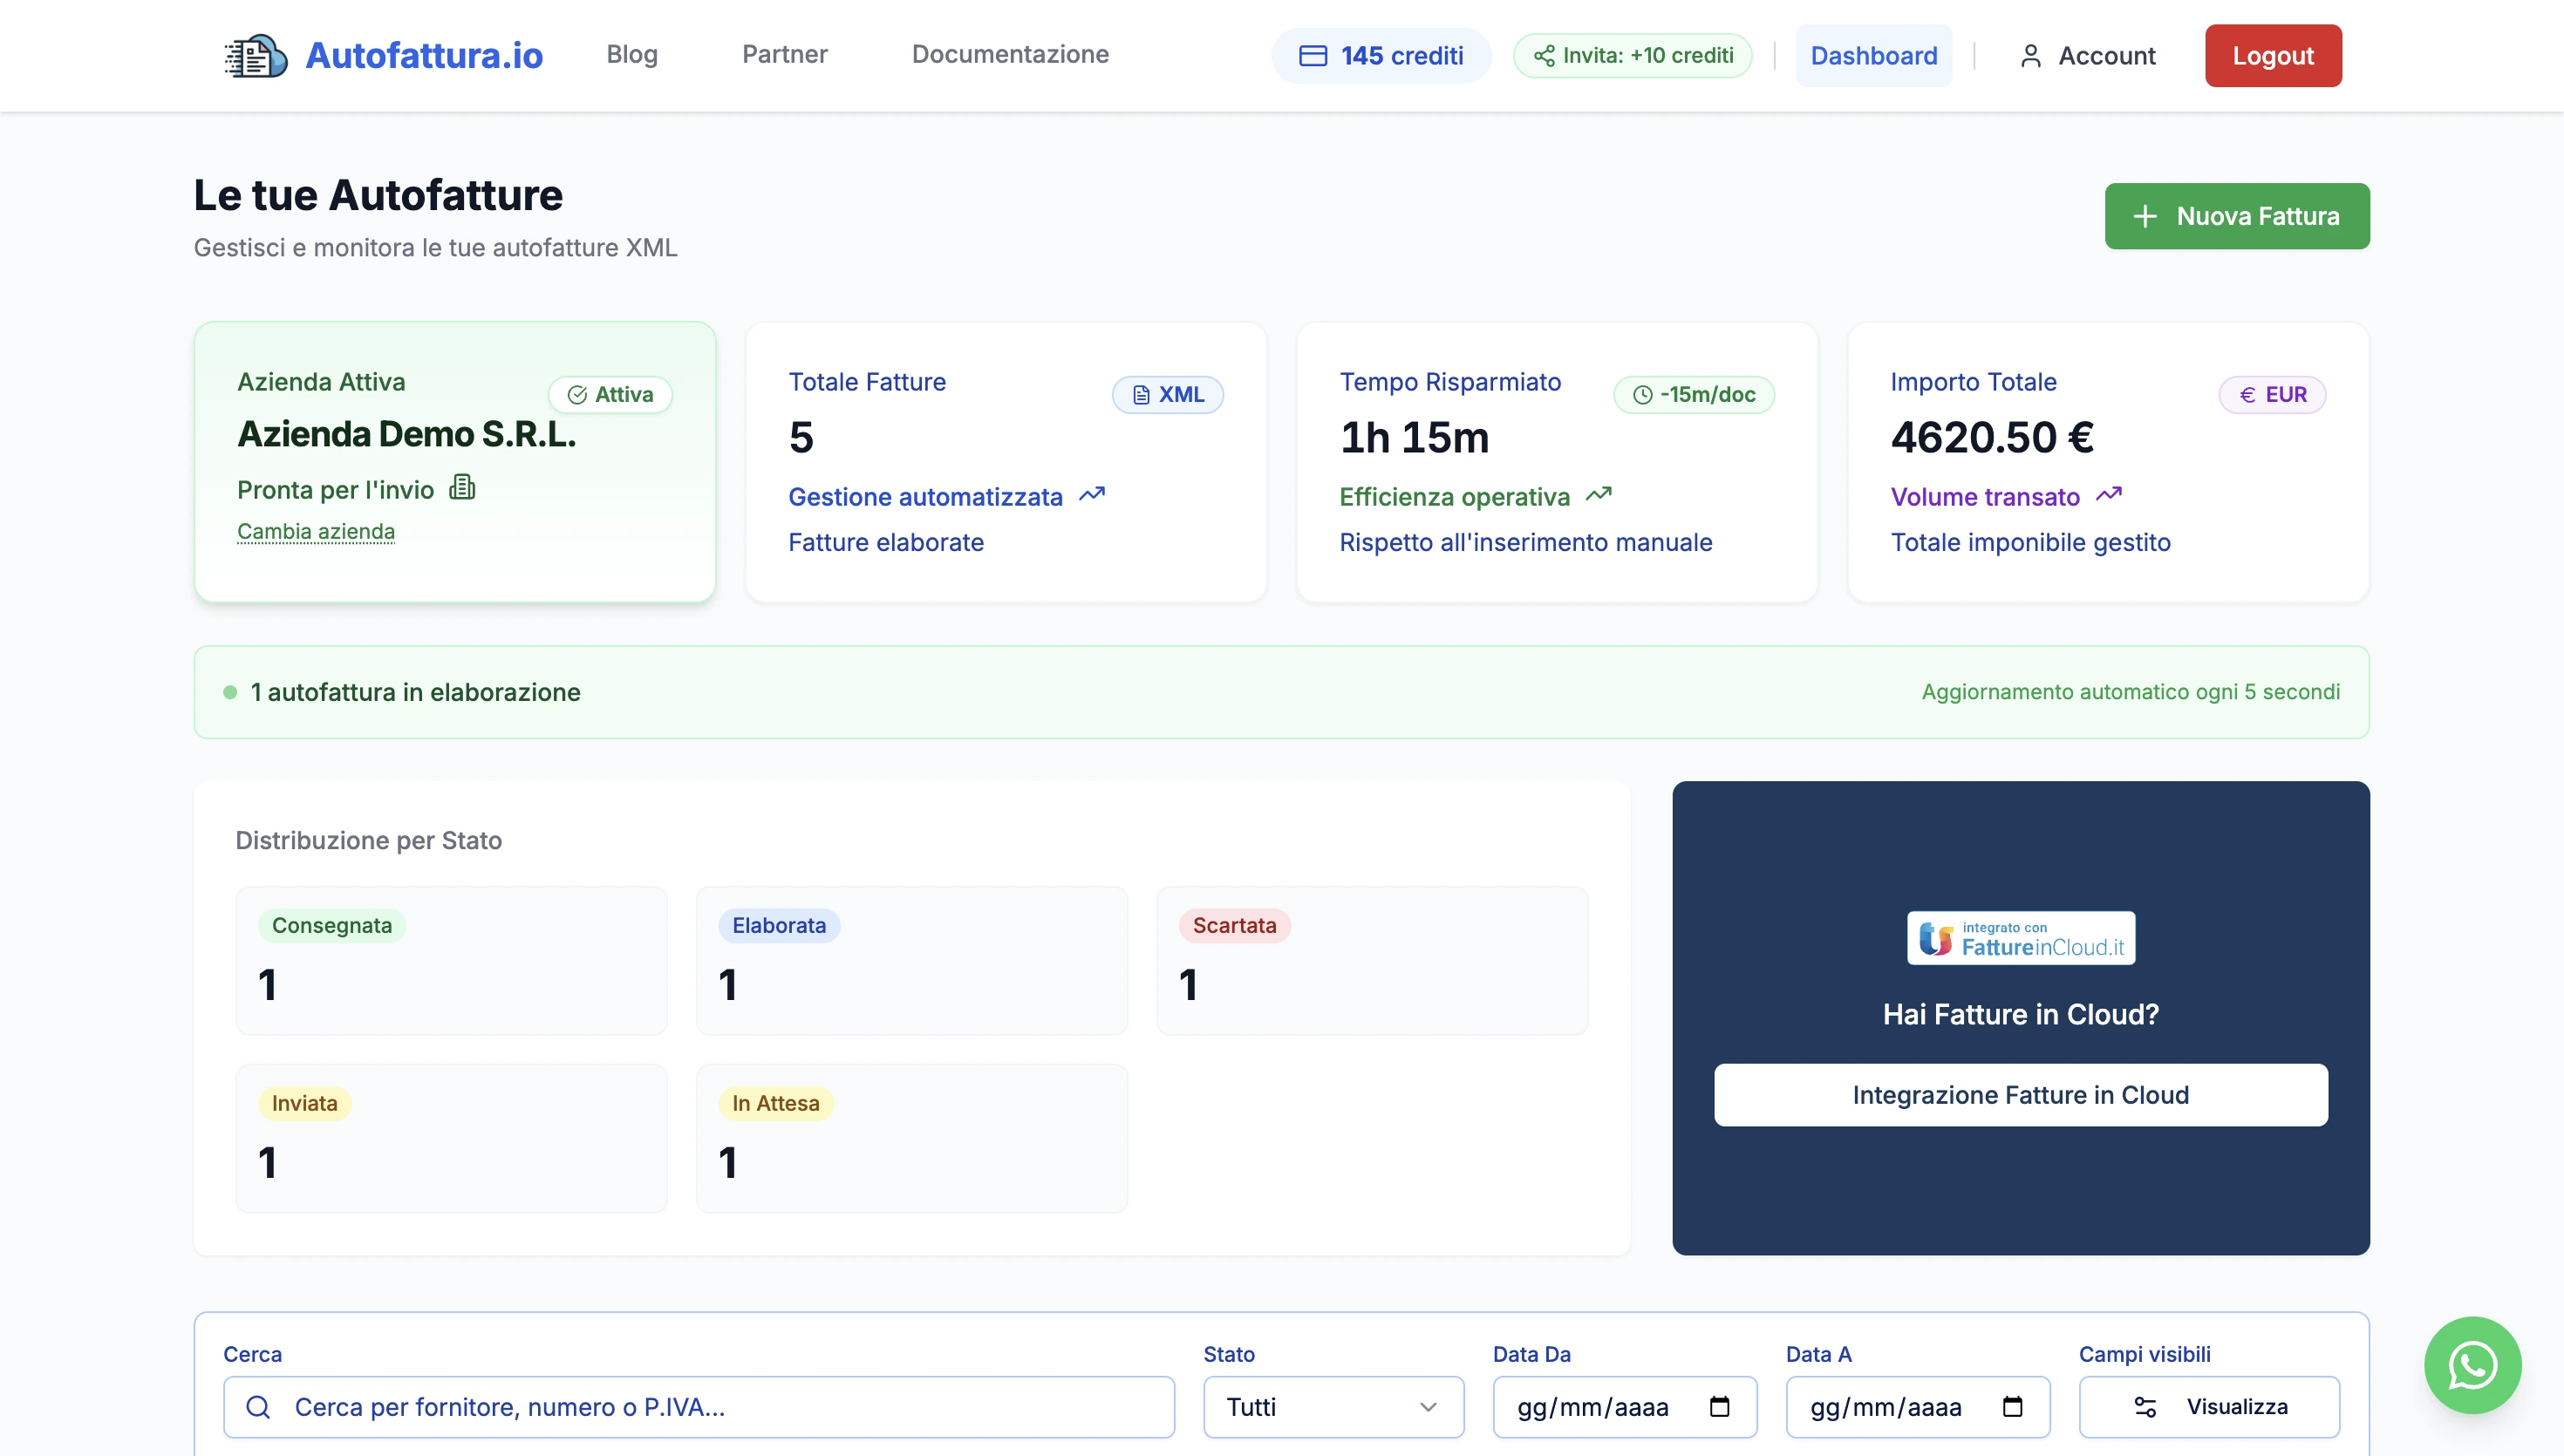Click the Autofattura.io cloud logo icon
This screenshot has height=1456, width=2564.
pyautogui.click(x=253, y=55)
